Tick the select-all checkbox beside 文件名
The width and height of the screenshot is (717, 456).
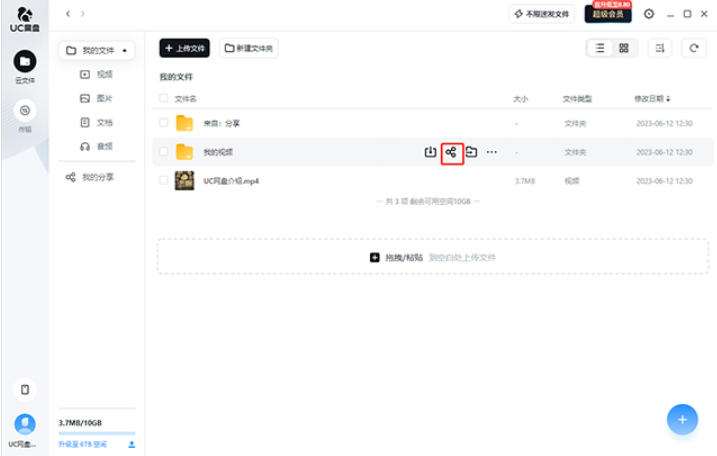(x=164, y=99)
